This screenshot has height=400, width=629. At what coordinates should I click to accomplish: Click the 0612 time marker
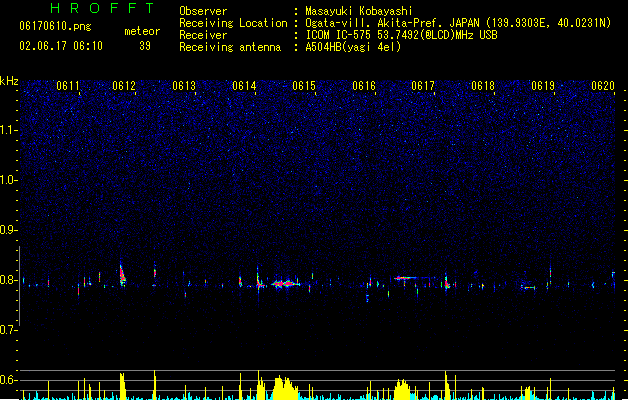tap(124, 86)
